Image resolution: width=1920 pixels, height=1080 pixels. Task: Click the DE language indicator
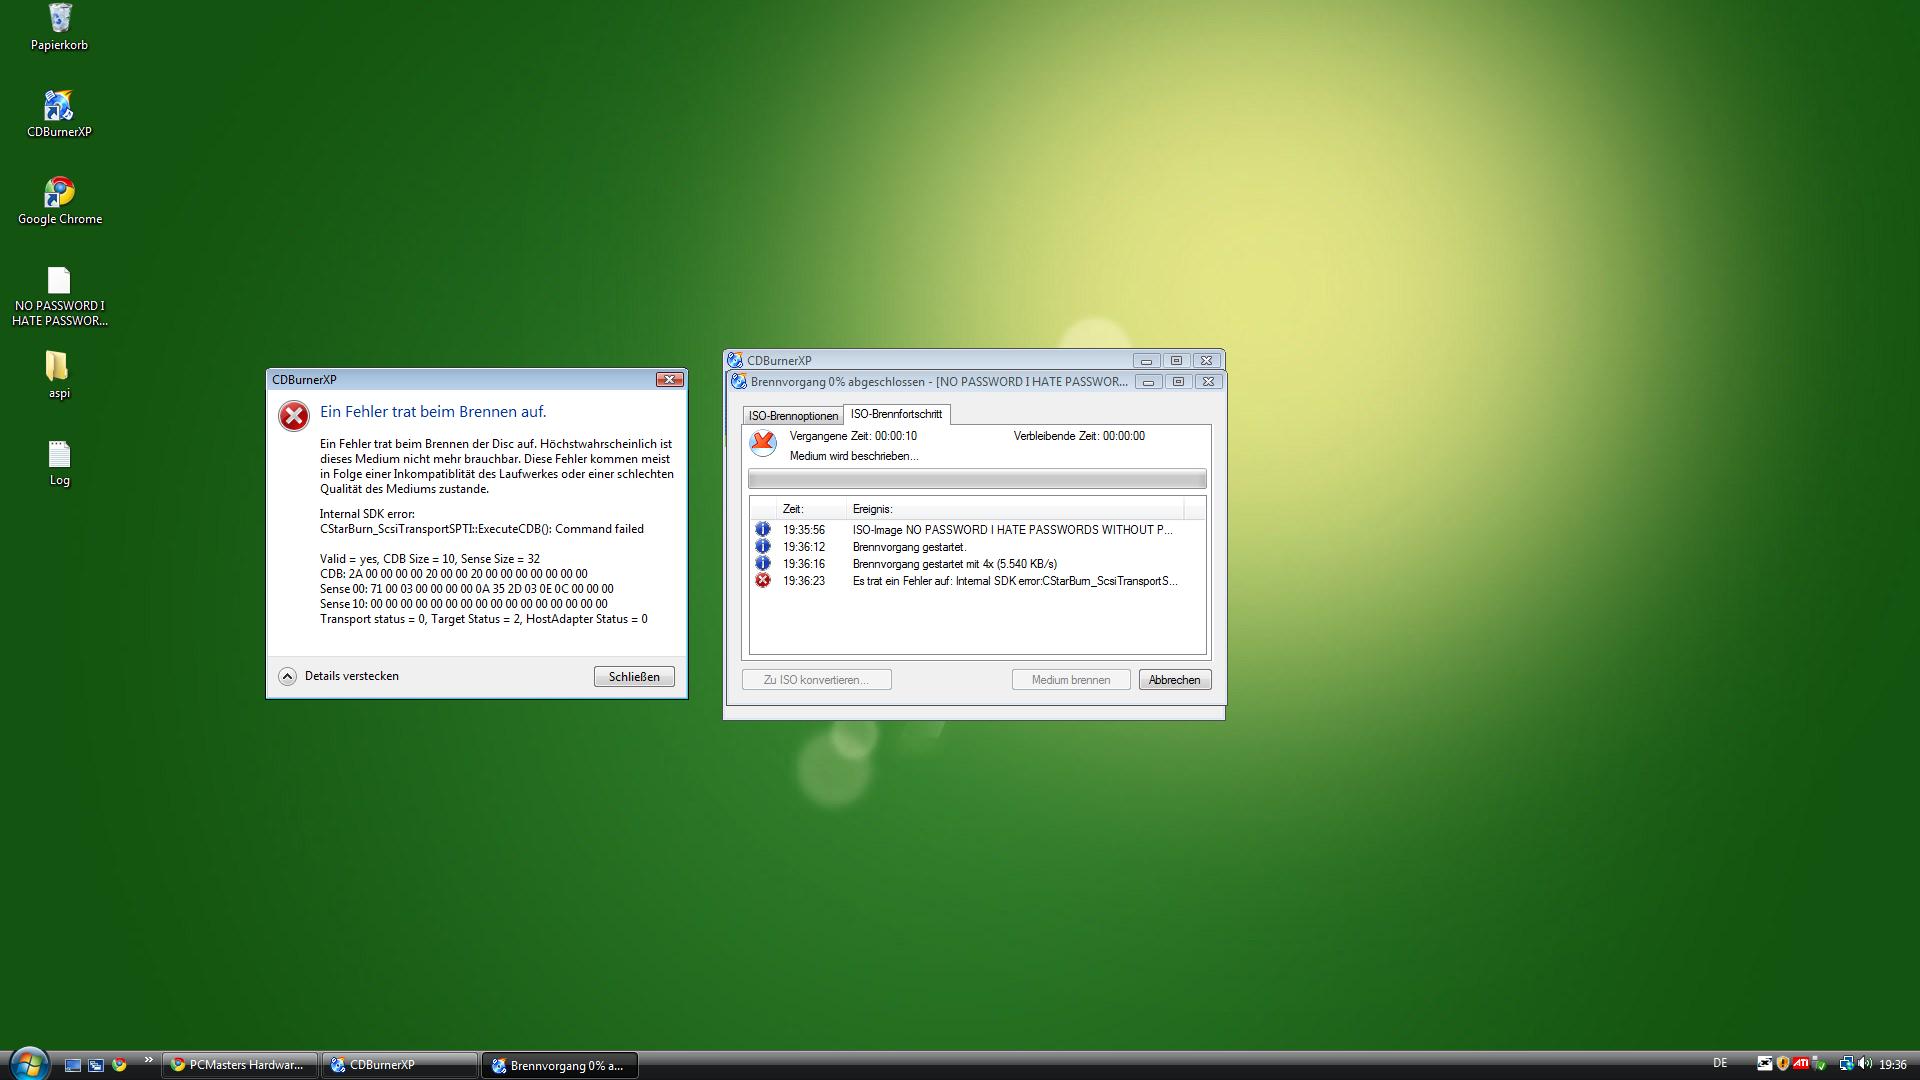[x=1720, y=1064]
